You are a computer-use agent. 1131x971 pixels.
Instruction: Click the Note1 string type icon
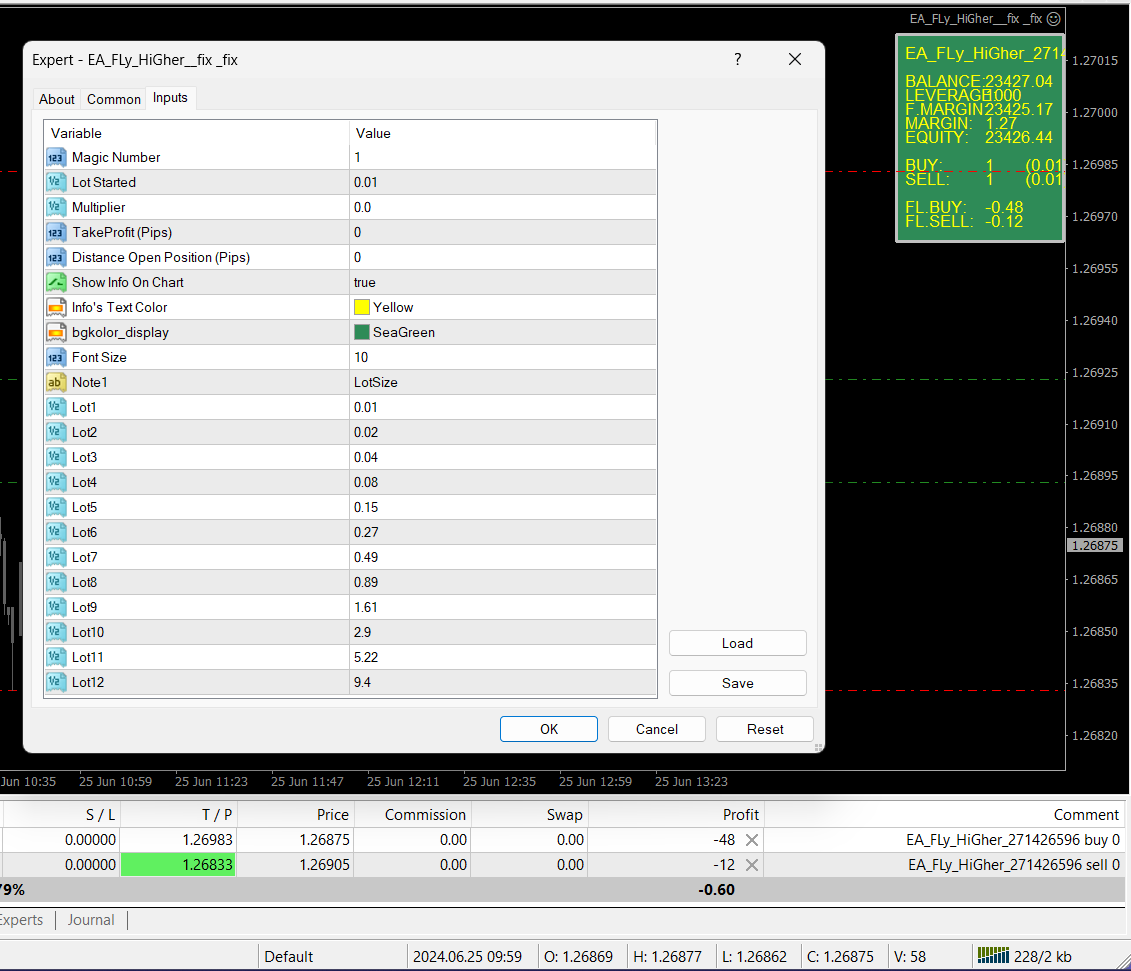(x=56, y=382)
